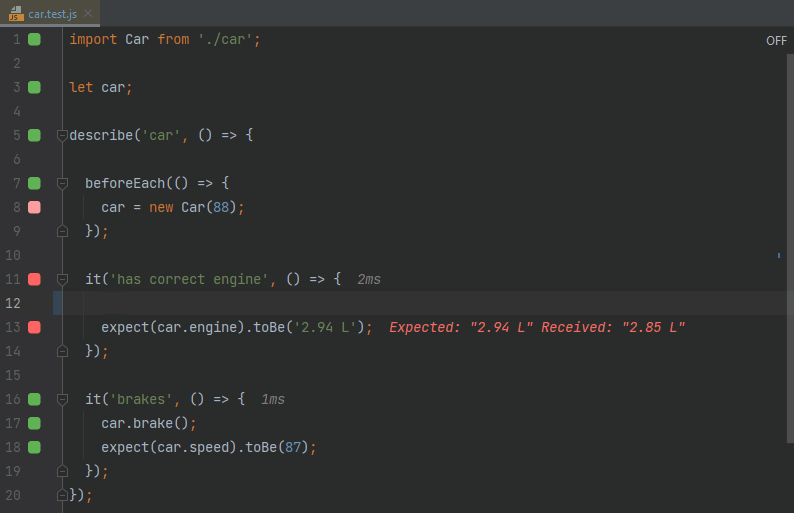This screenshot has height=513, width=794.
Task: Collapse beforeEach block at its closing bracket
Action: tap(62, 231)
